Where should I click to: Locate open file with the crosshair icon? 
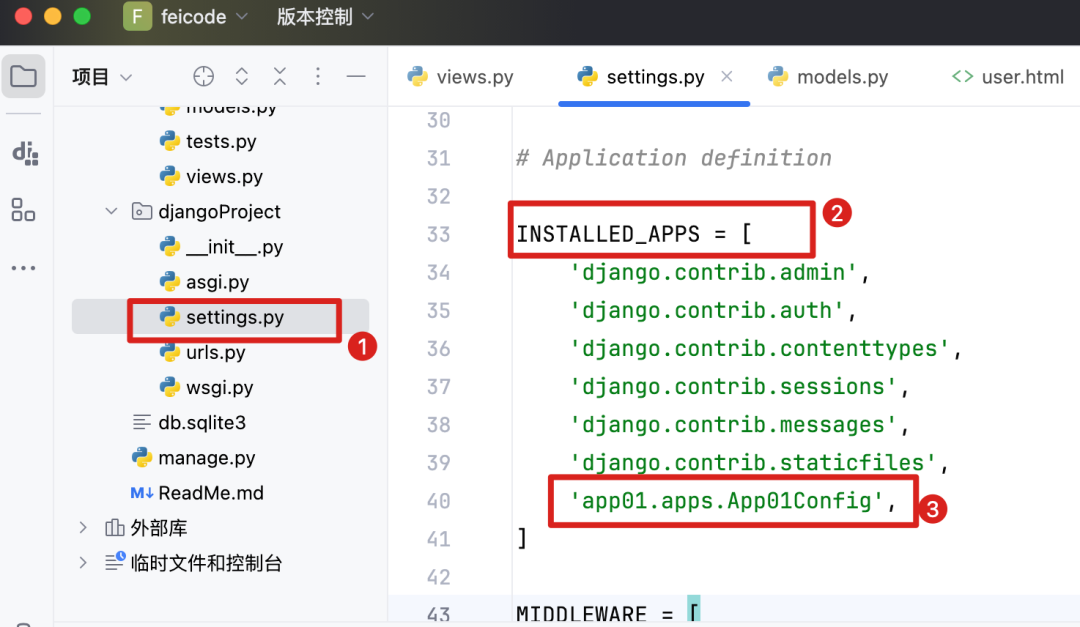[203, 75]
